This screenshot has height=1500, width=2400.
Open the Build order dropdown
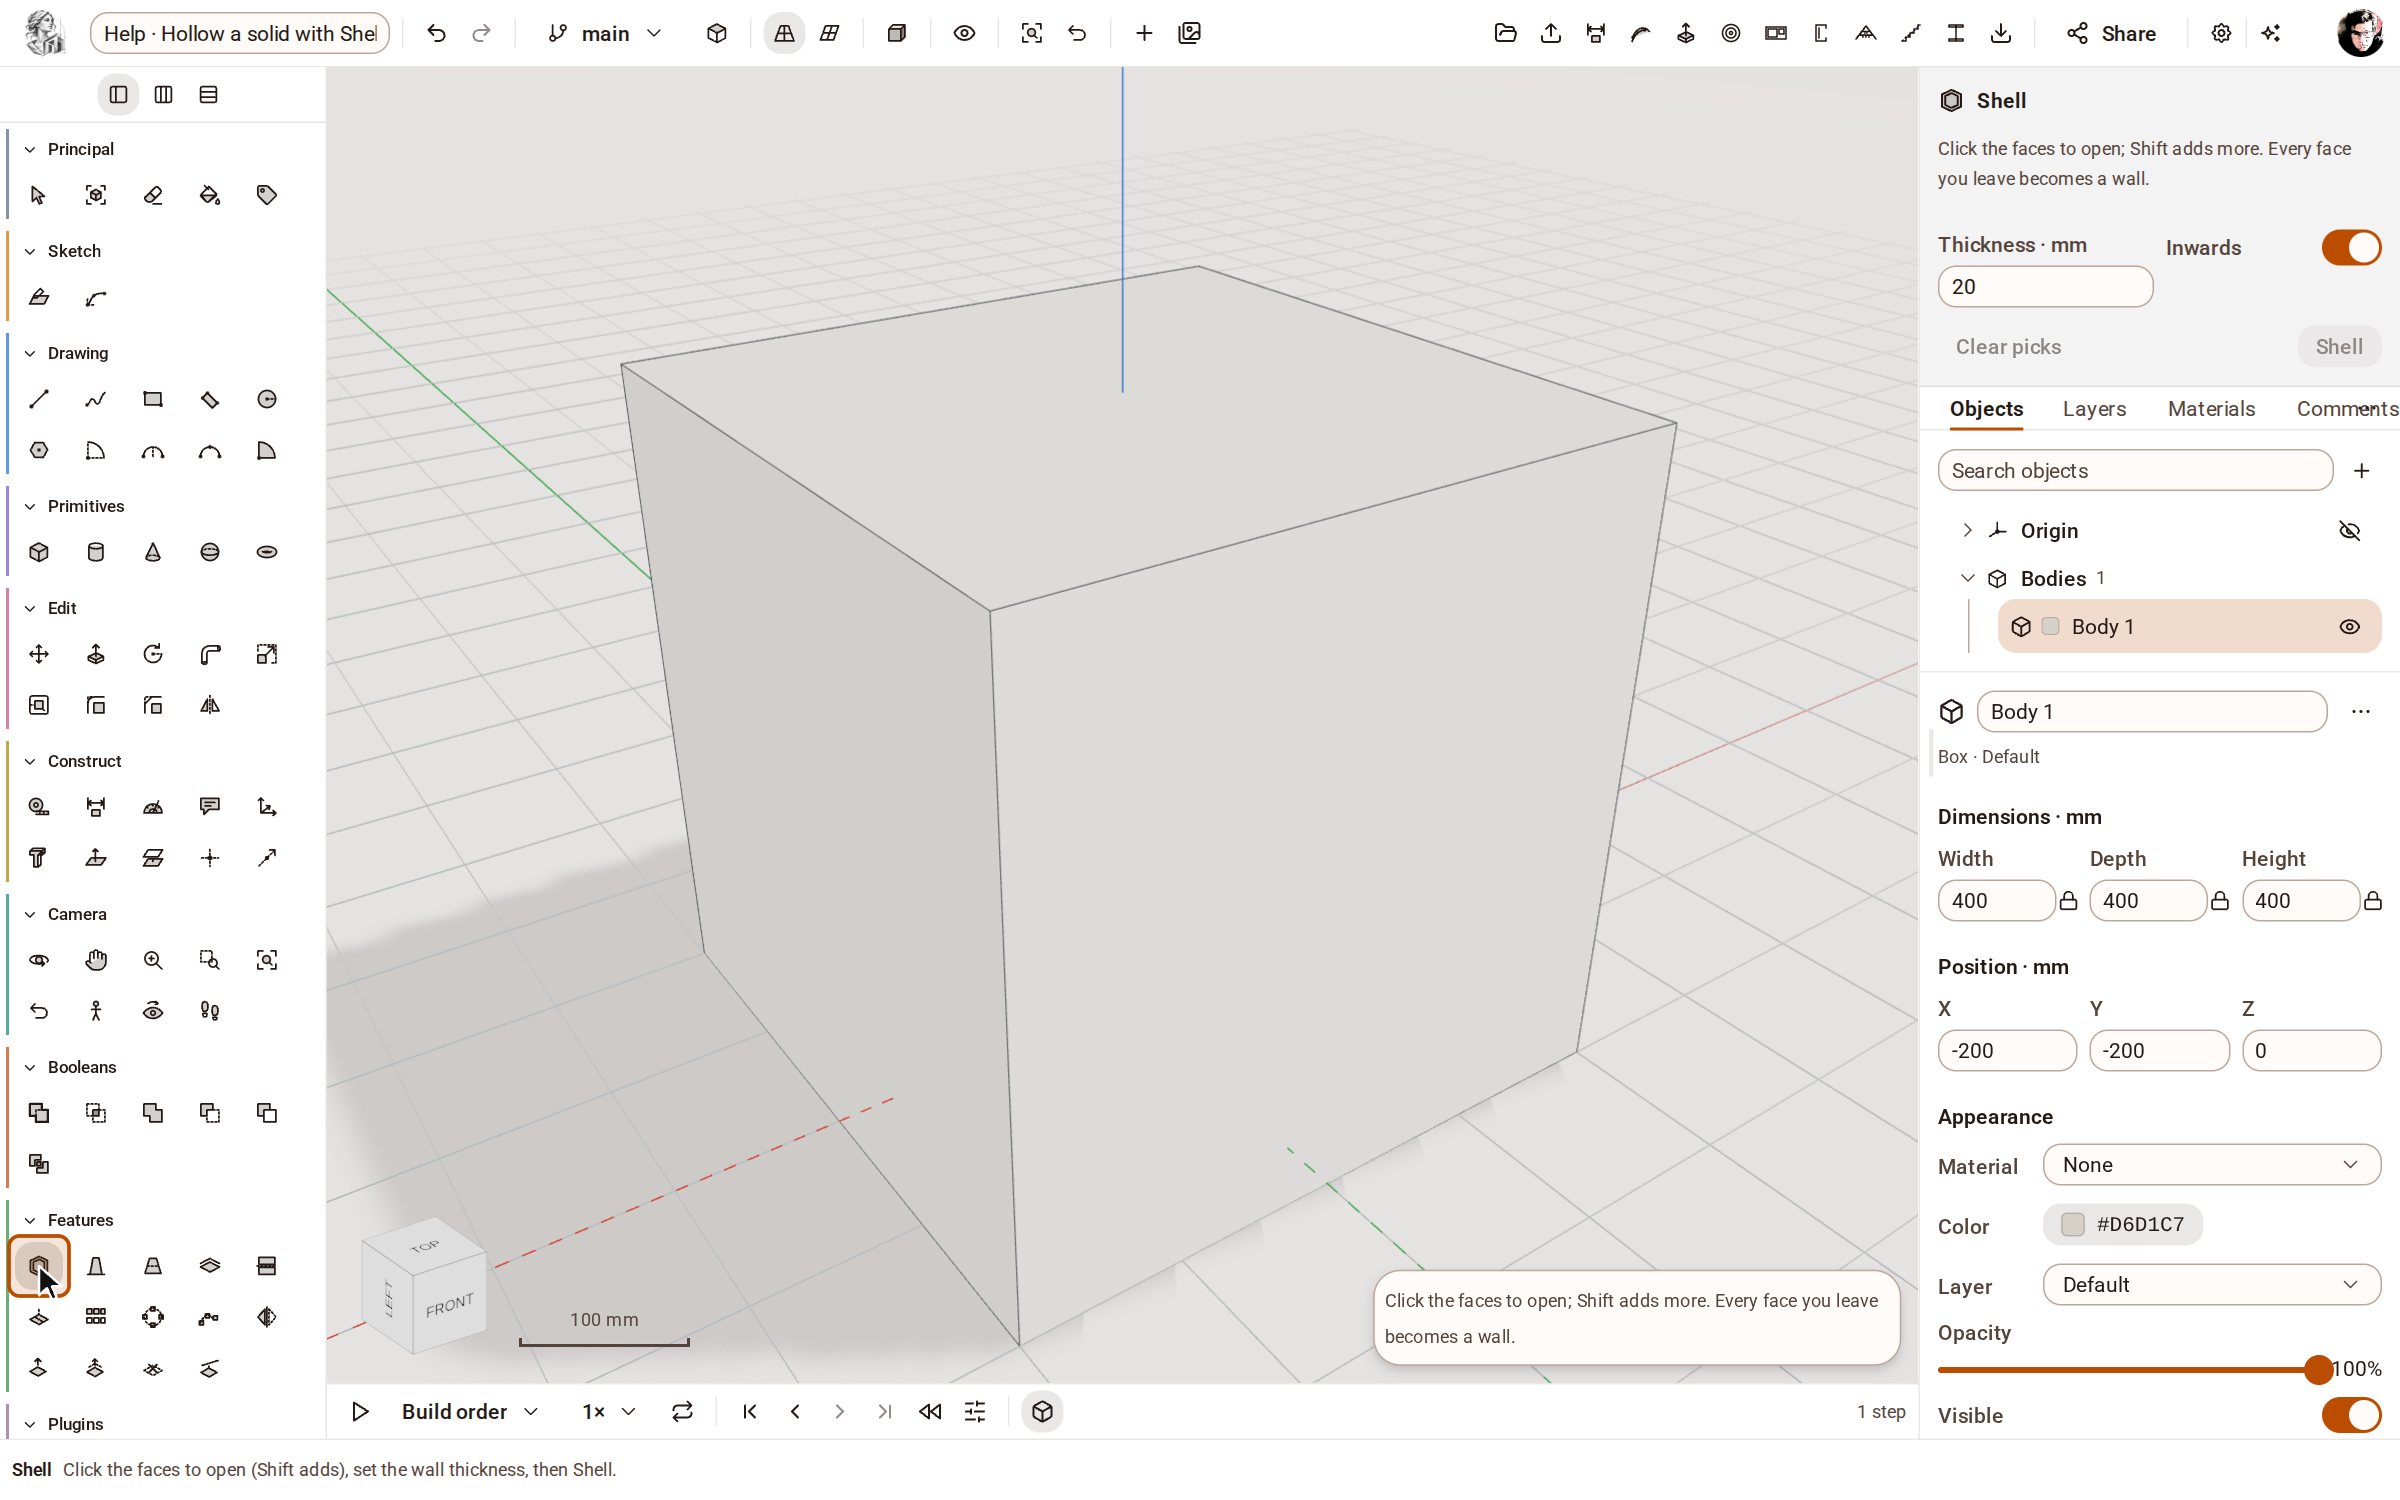pos(470,1411)
